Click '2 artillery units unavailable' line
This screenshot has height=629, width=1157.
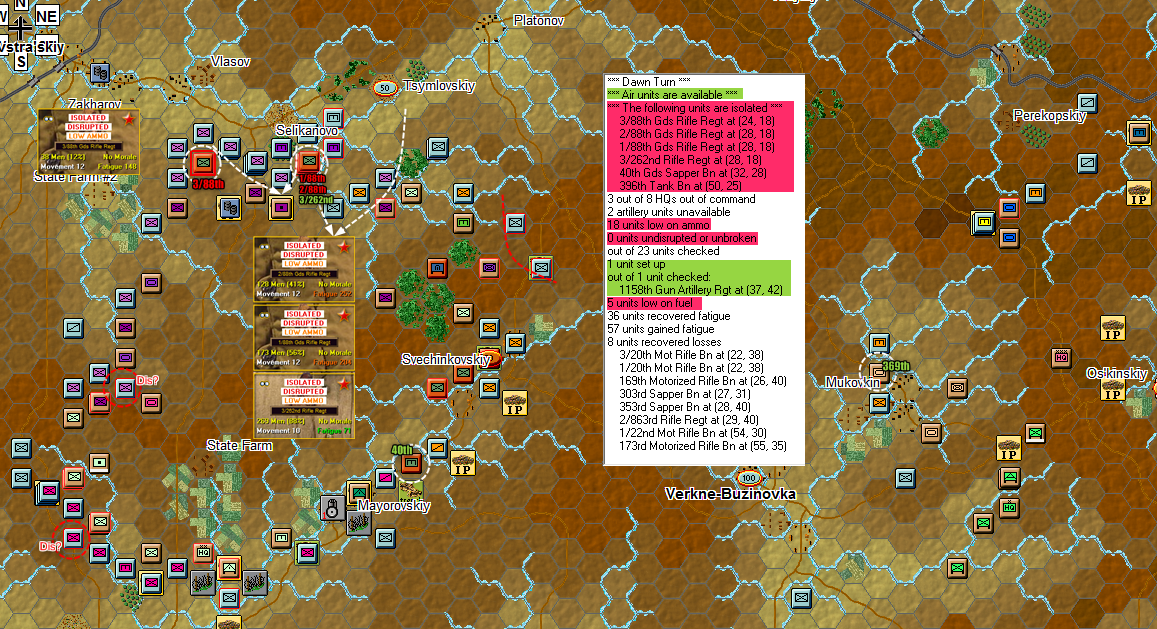[669, 212]
